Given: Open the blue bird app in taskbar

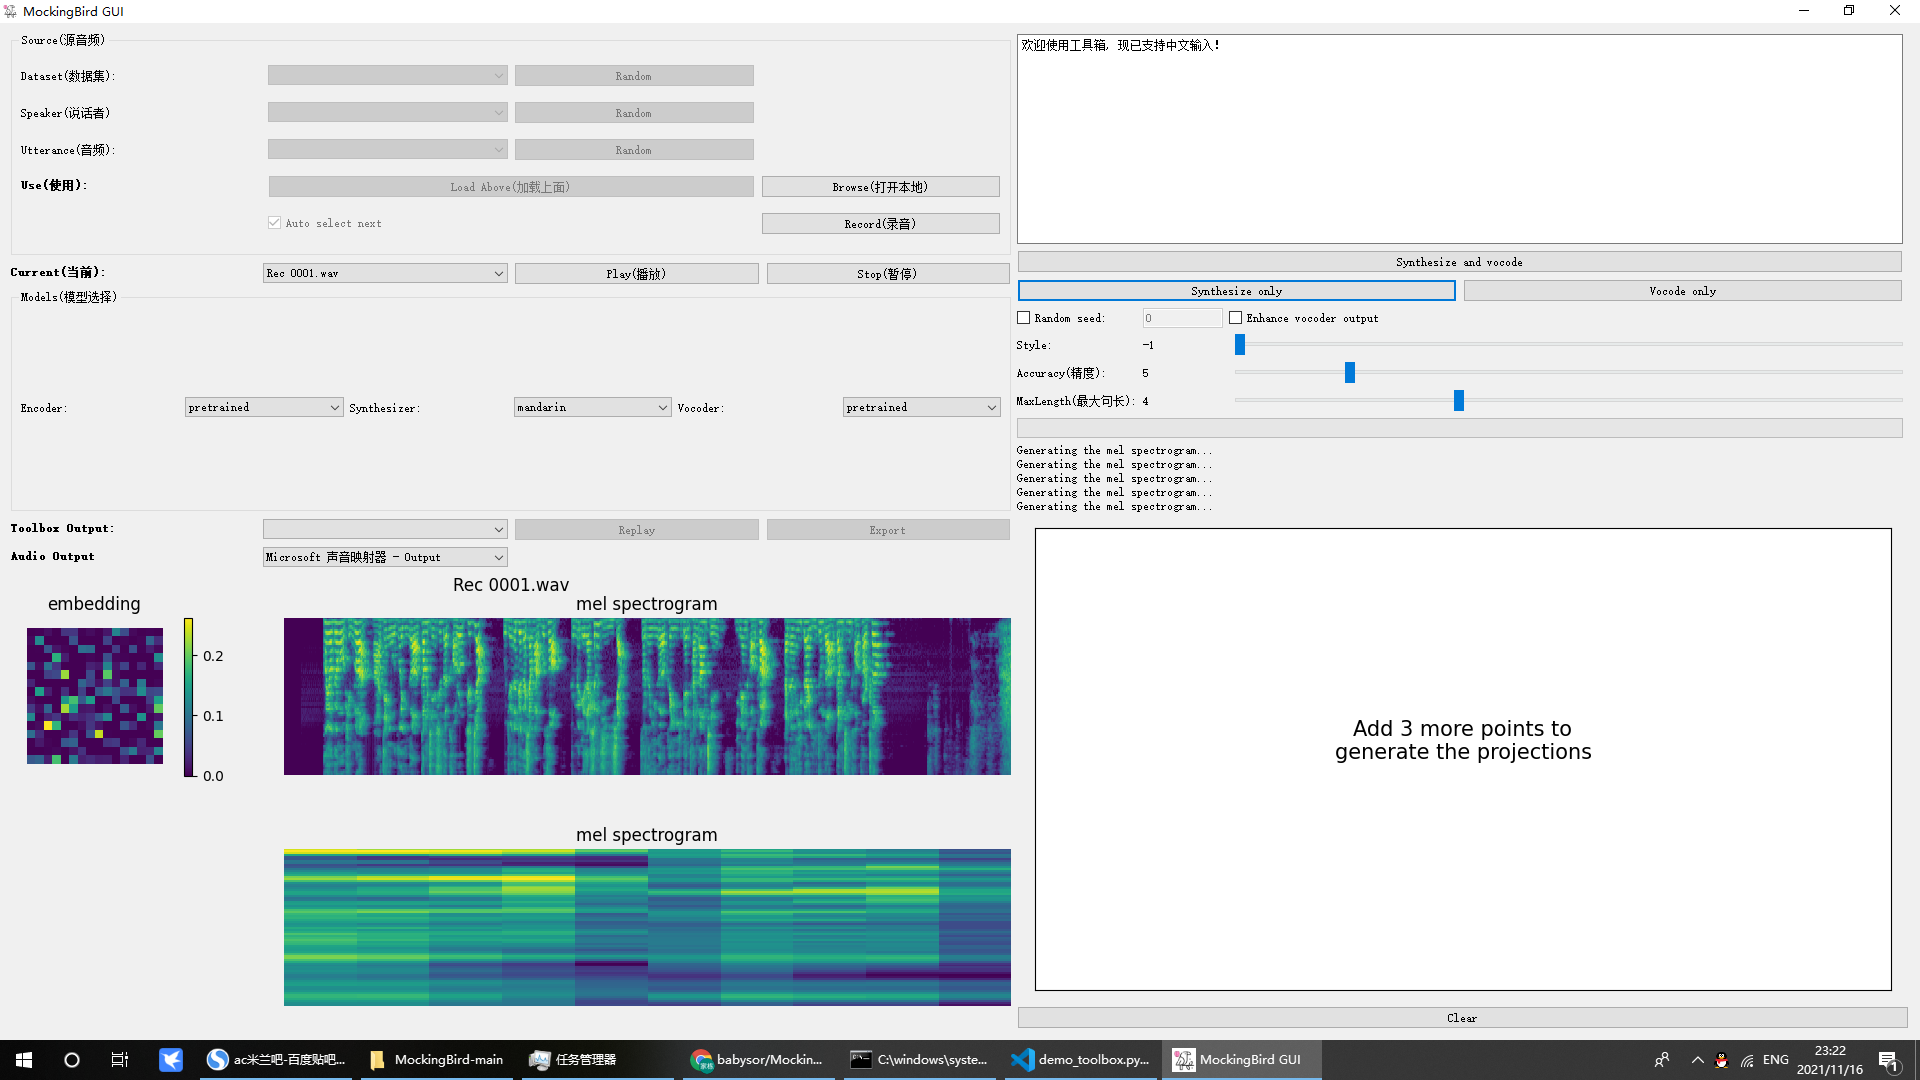Looking at the screenshot, I should [x=171, y=1060].
